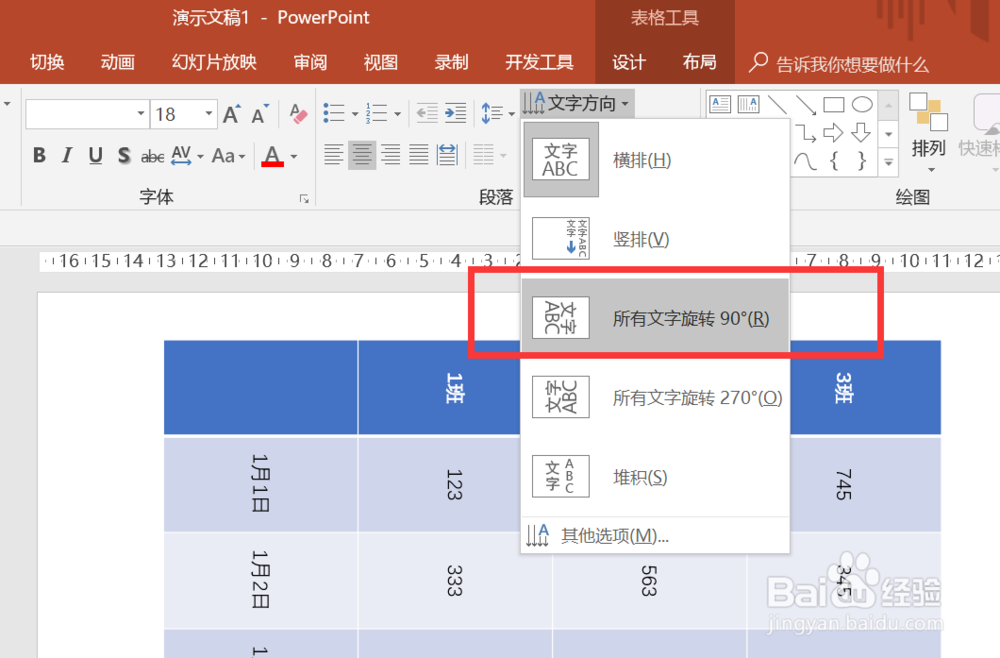Decrease font size with small A icon
Viewport: 1000px width, 658px height.
coord(259,115)
